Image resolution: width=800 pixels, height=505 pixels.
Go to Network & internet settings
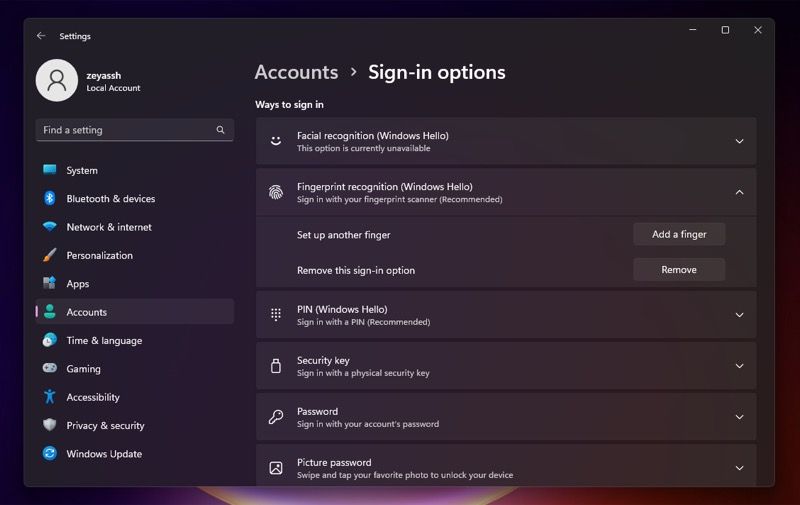[109, 227]
